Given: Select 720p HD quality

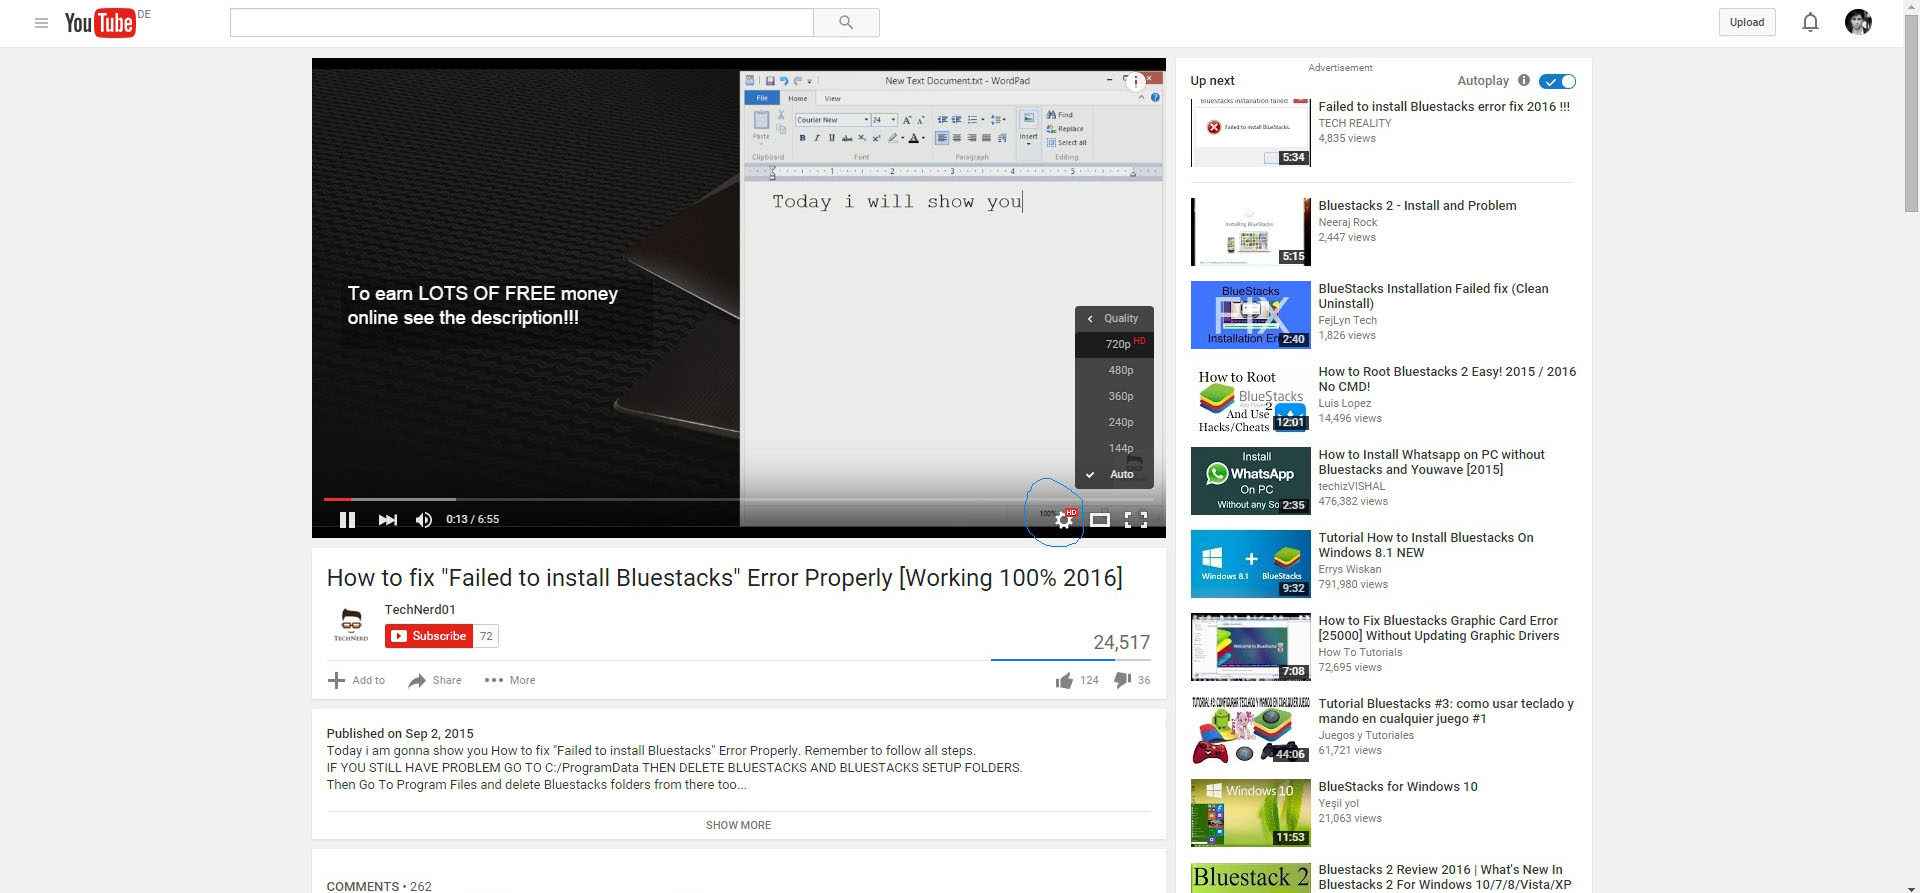Looking at the screenshot, I should tap(1114, 344).
